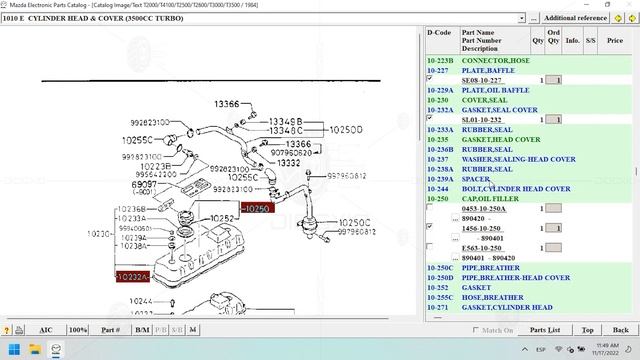Click ellipsis next to 890401 - 890420 range
The width and height of the screenshot is (640, 360).
pos(455,258)
